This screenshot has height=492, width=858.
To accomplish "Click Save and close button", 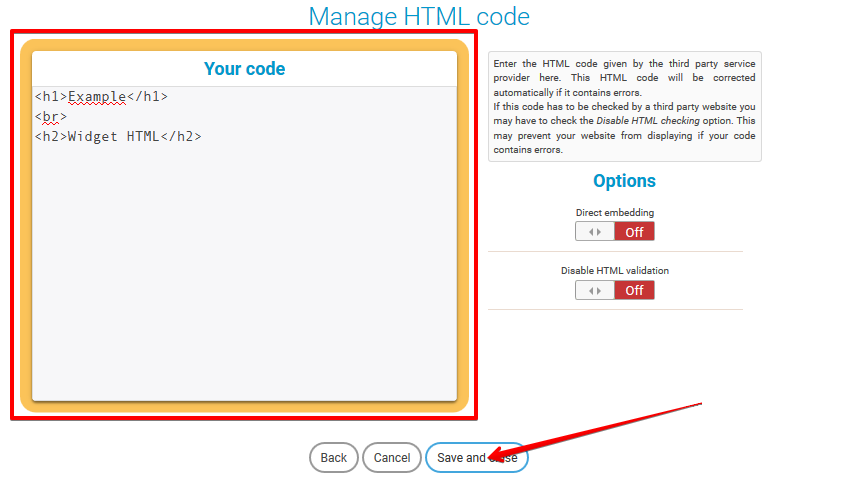I will coord(476,458).
